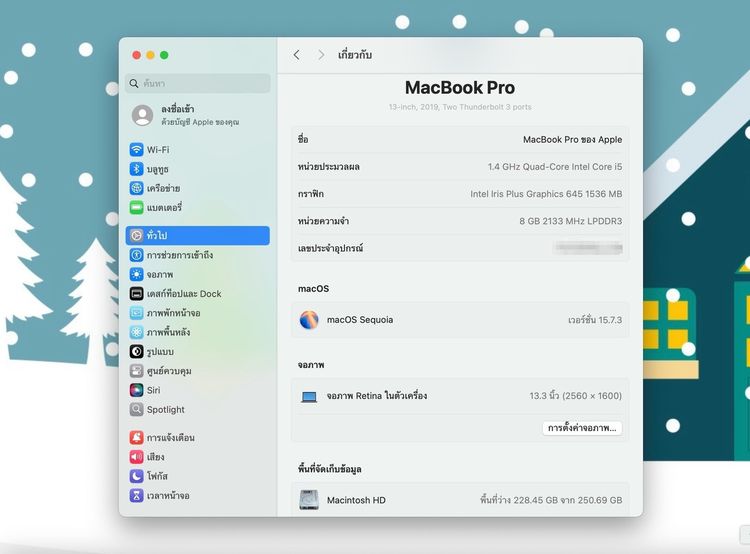Click the "จอภาพ Retina ในตัวเครื่อง" label
The image size is (750, 554).
(x=376, y=396)
